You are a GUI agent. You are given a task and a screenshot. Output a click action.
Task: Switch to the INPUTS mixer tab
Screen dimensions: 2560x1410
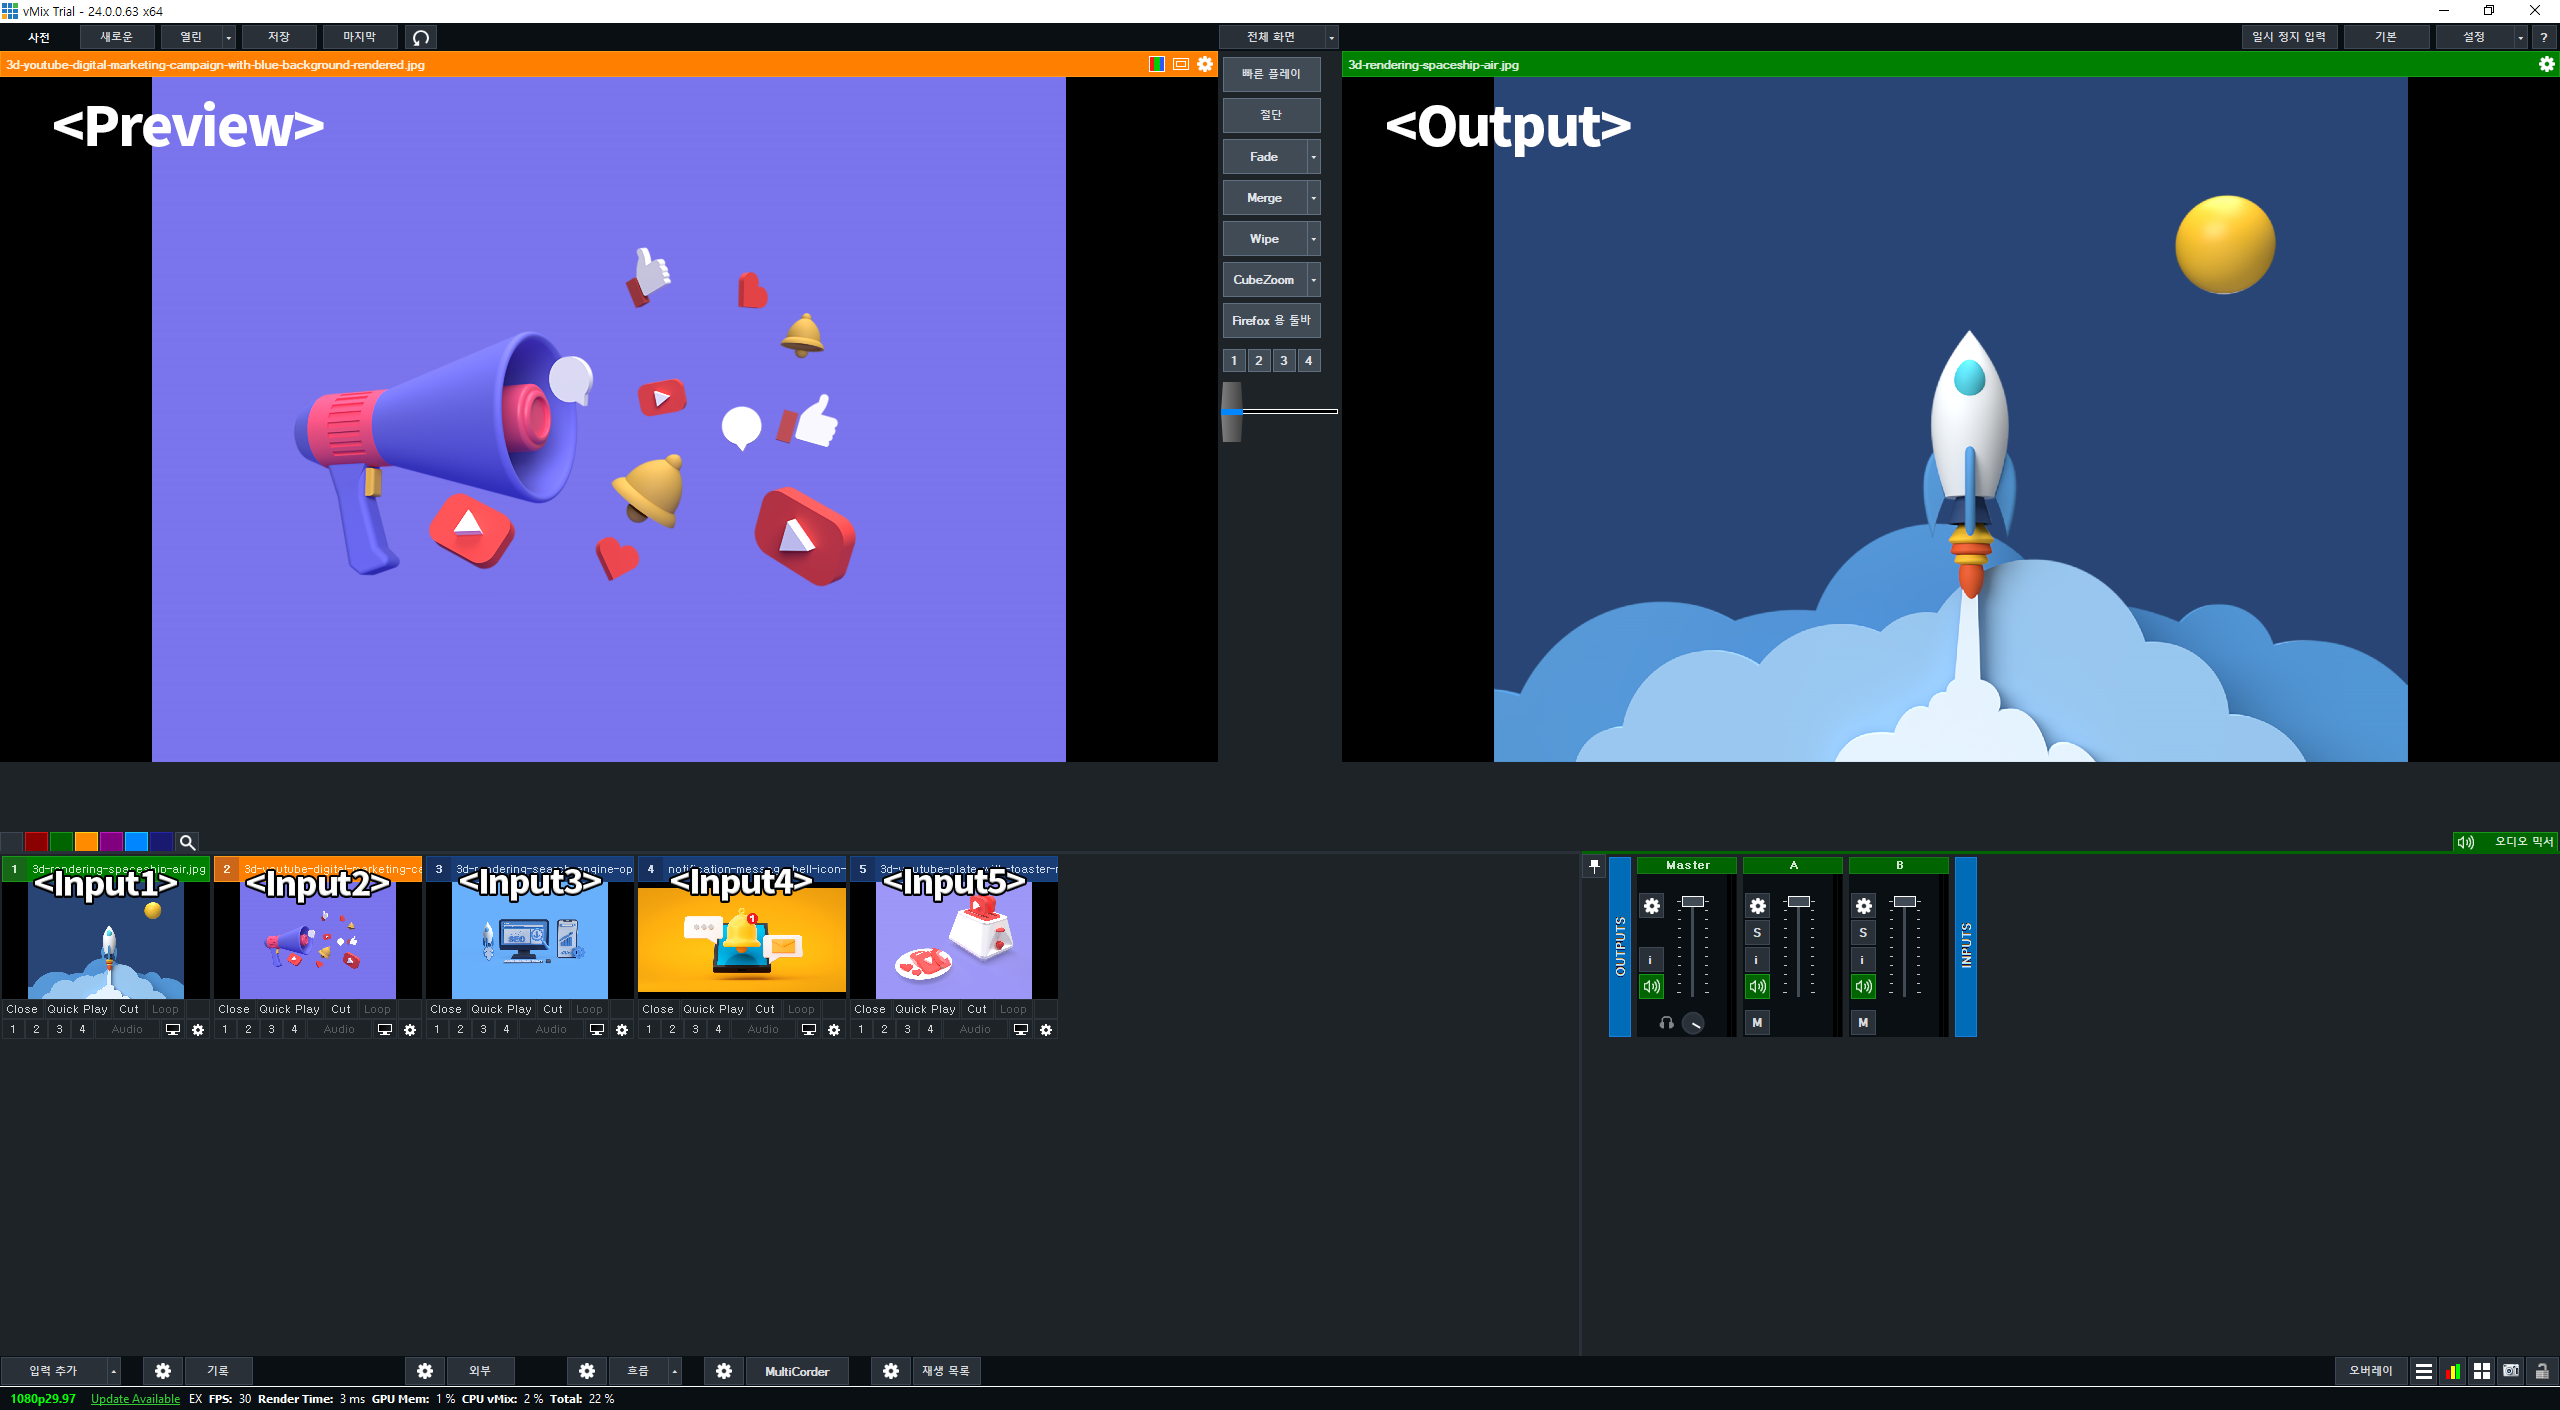(1966, 946)
